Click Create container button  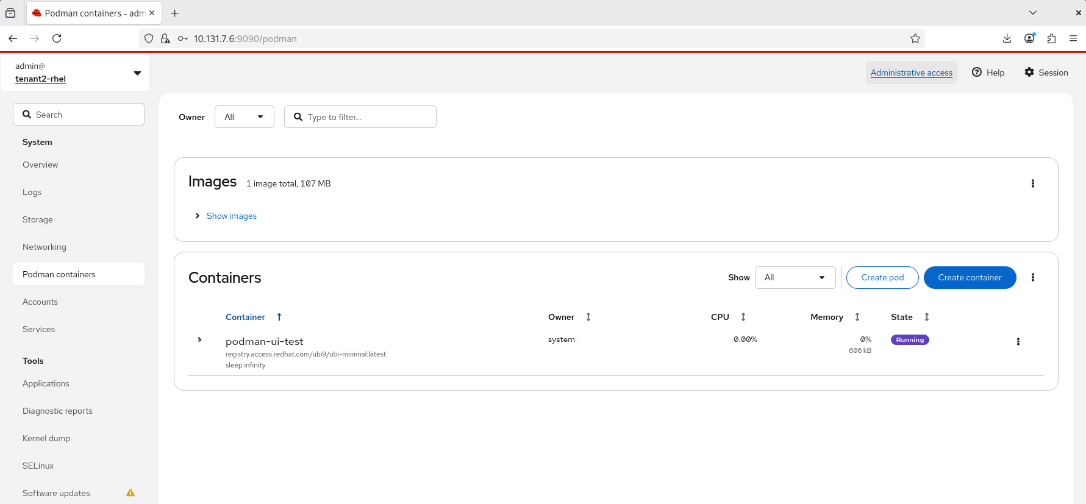click(x=970, y=278)
